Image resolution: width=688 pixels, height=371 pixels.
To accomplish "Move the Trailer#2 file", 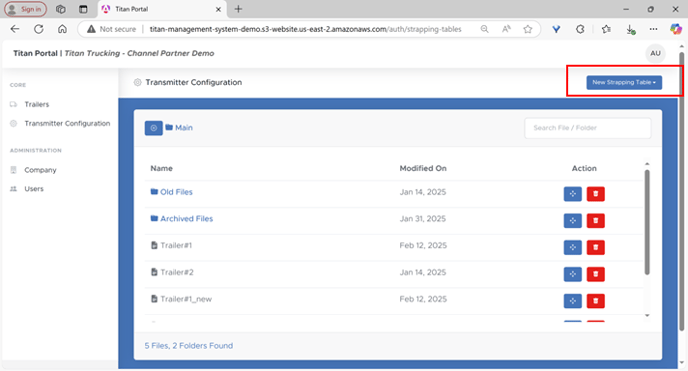I will pos(573,274).
